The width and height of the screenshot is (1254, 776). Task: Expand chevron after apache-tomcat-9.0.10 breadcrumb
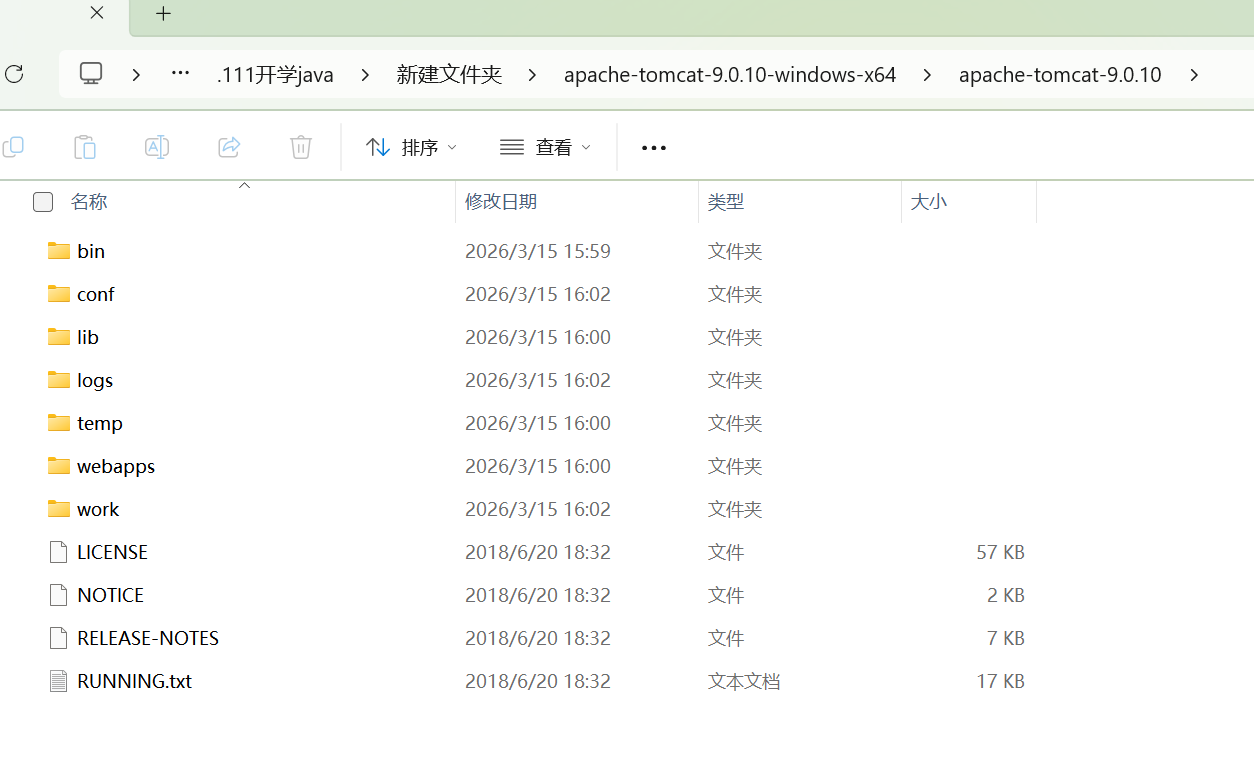(1194, 75)
